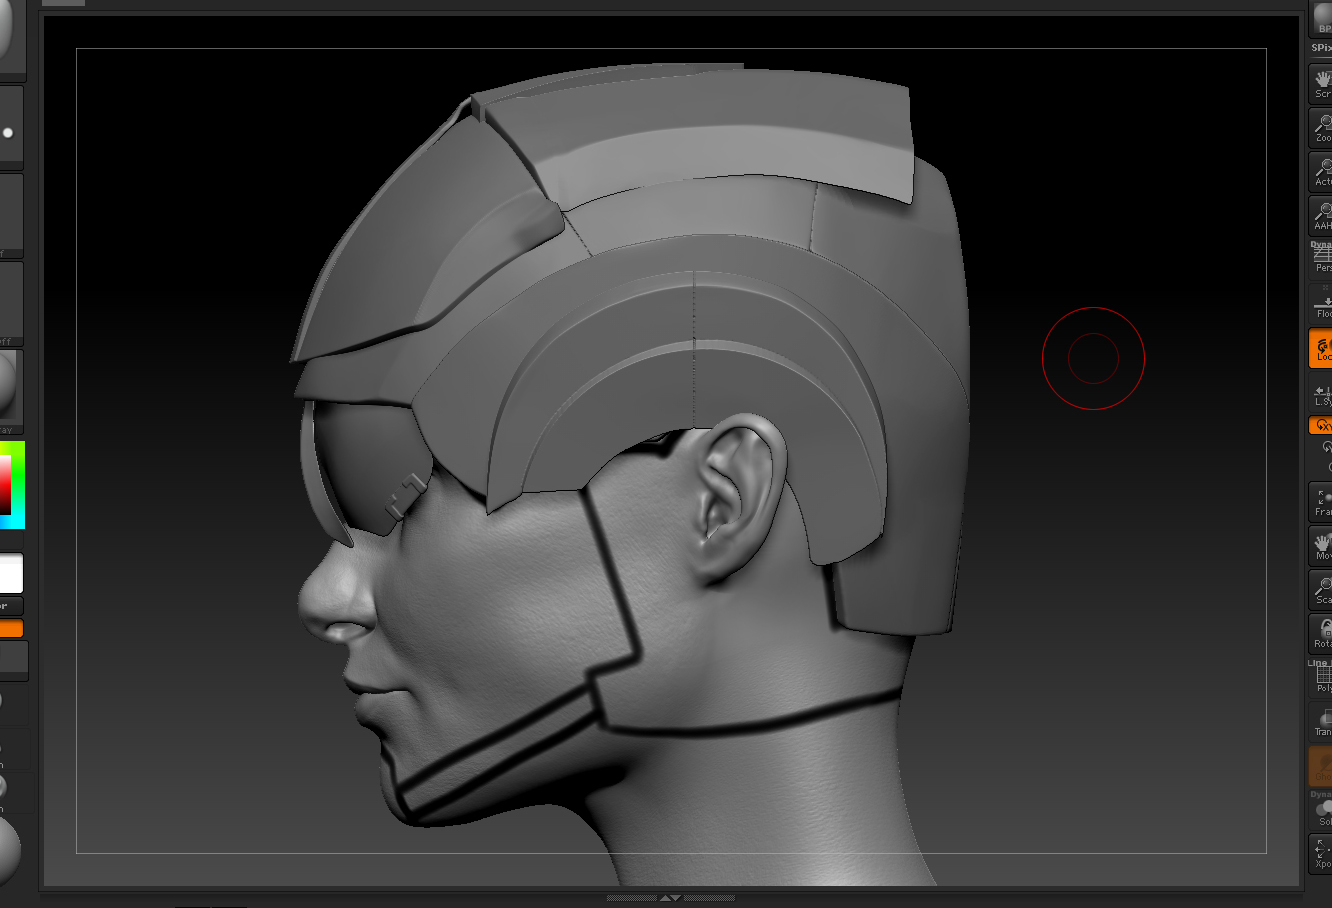Select the Move view hand icon
Screen dimensions: 1332x908
(x=1321, y=545)
